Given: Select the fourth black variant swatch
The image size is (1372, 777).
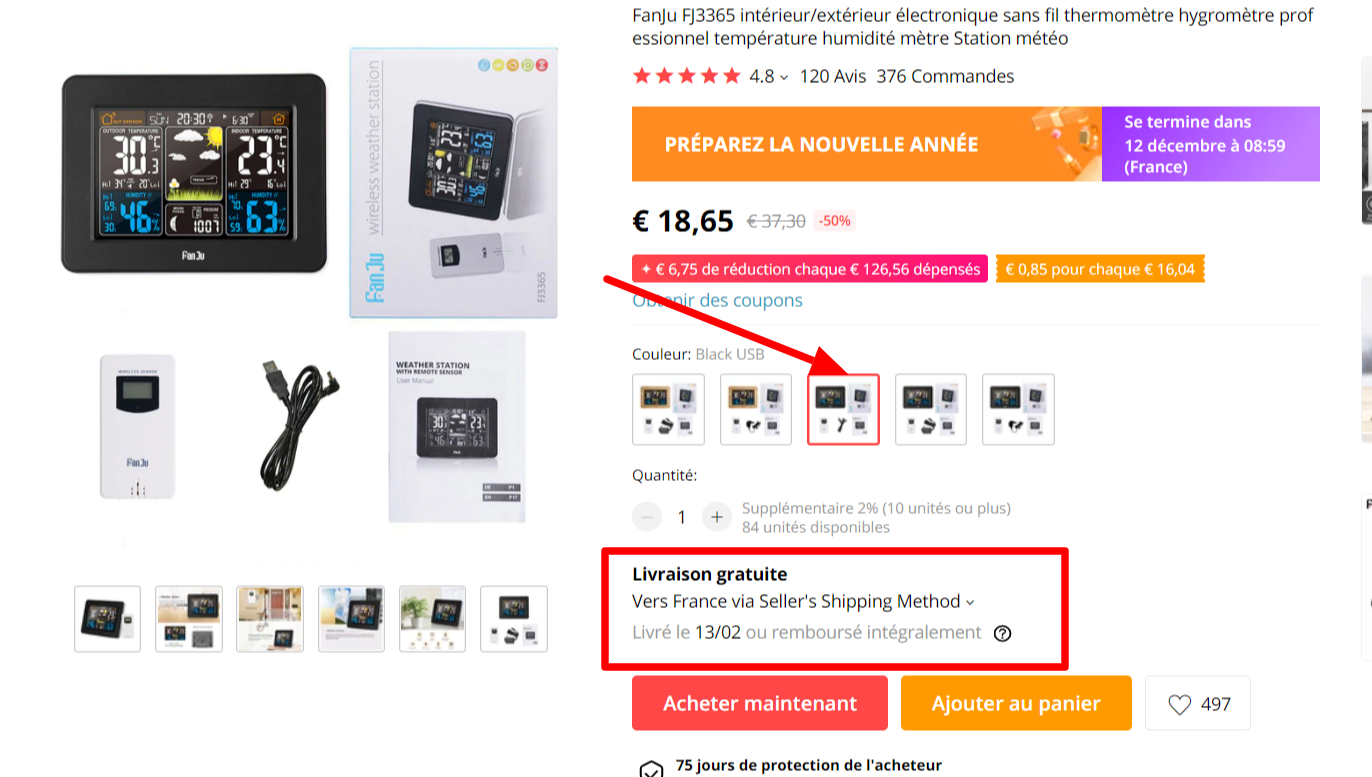Looking at the screenshot, I should [931, 409].
